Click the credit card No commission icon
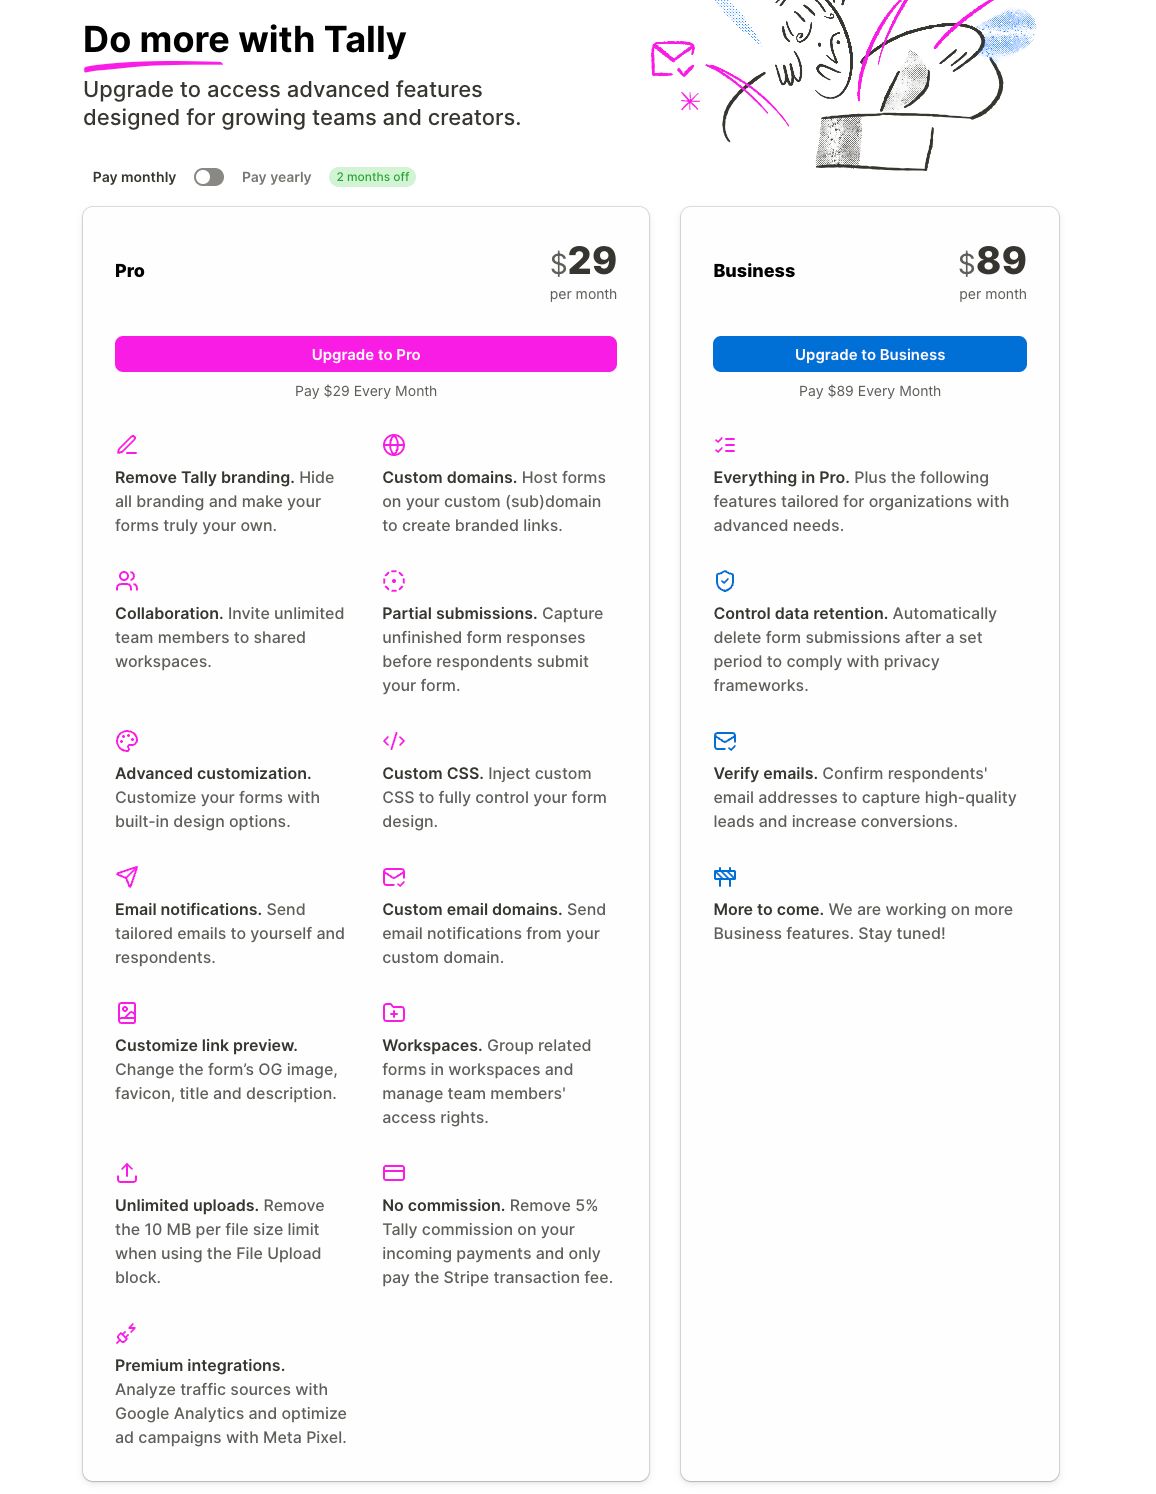 (394, 1173)
